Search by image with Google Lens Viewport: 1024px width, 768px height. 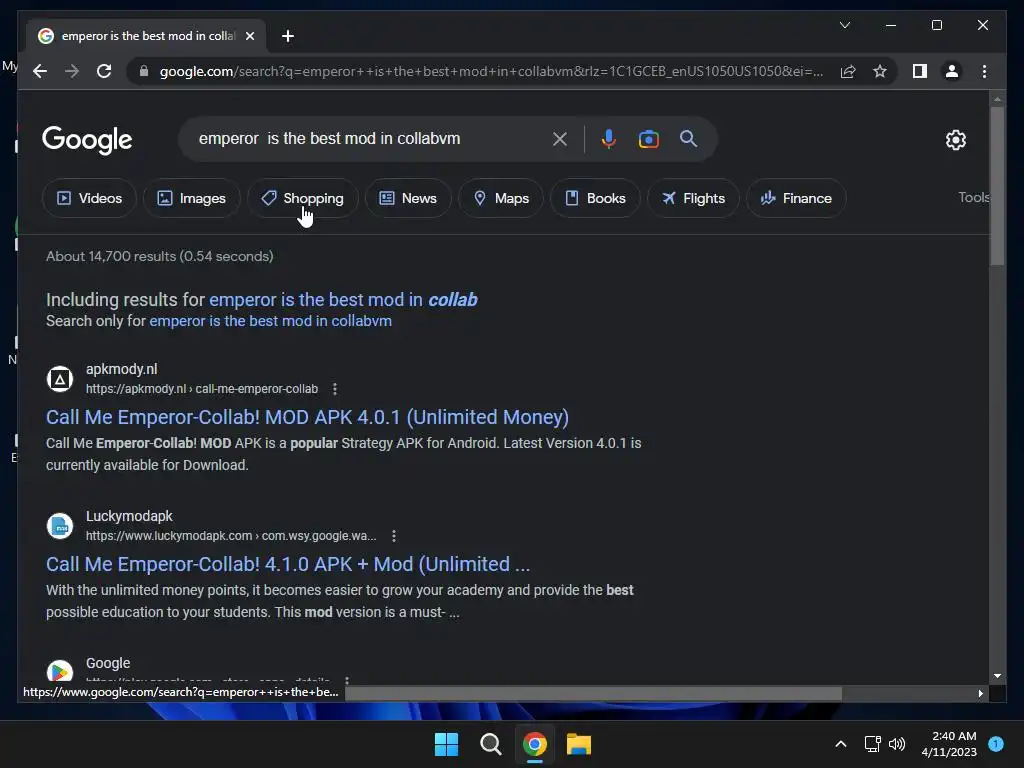(648, 139)
